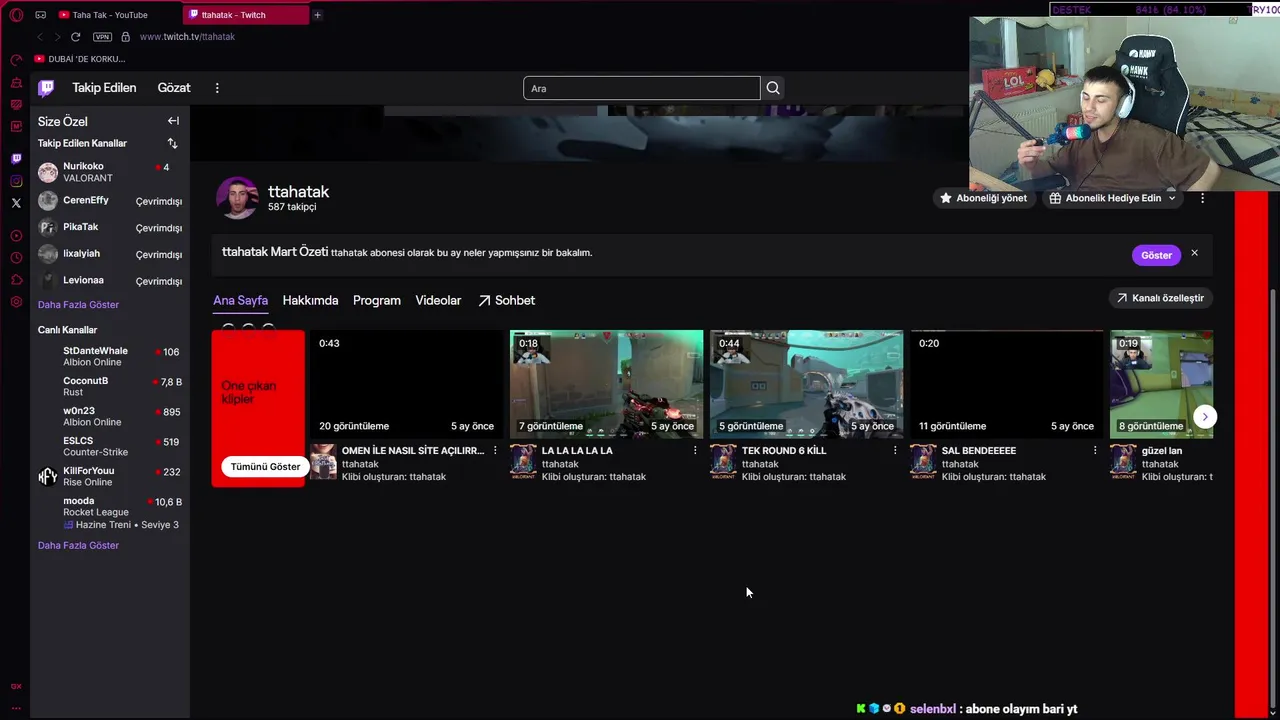The image size is (1280, 720).
Task: Open the GX Control speedometer panel
Action: click(x=16, y=60)
